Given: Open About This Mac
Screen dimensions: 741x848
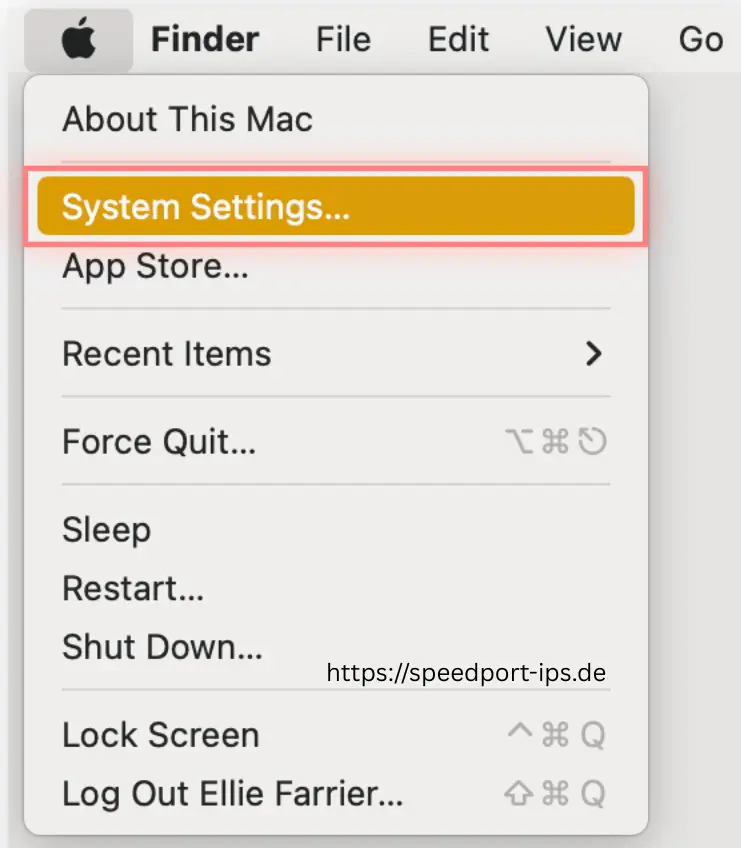Looking at the screenshot, I should pos(188,118).
